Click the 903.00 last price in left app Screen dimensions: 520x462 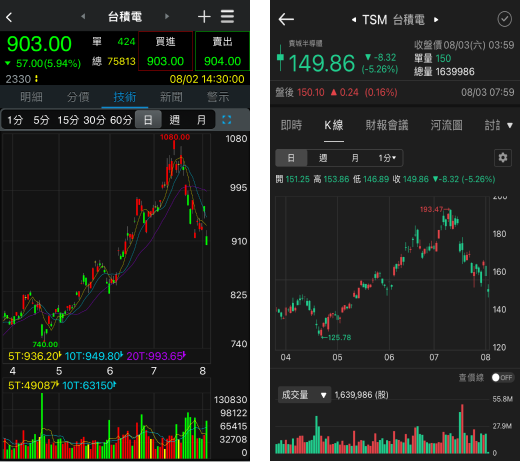[x=39, y=44]
